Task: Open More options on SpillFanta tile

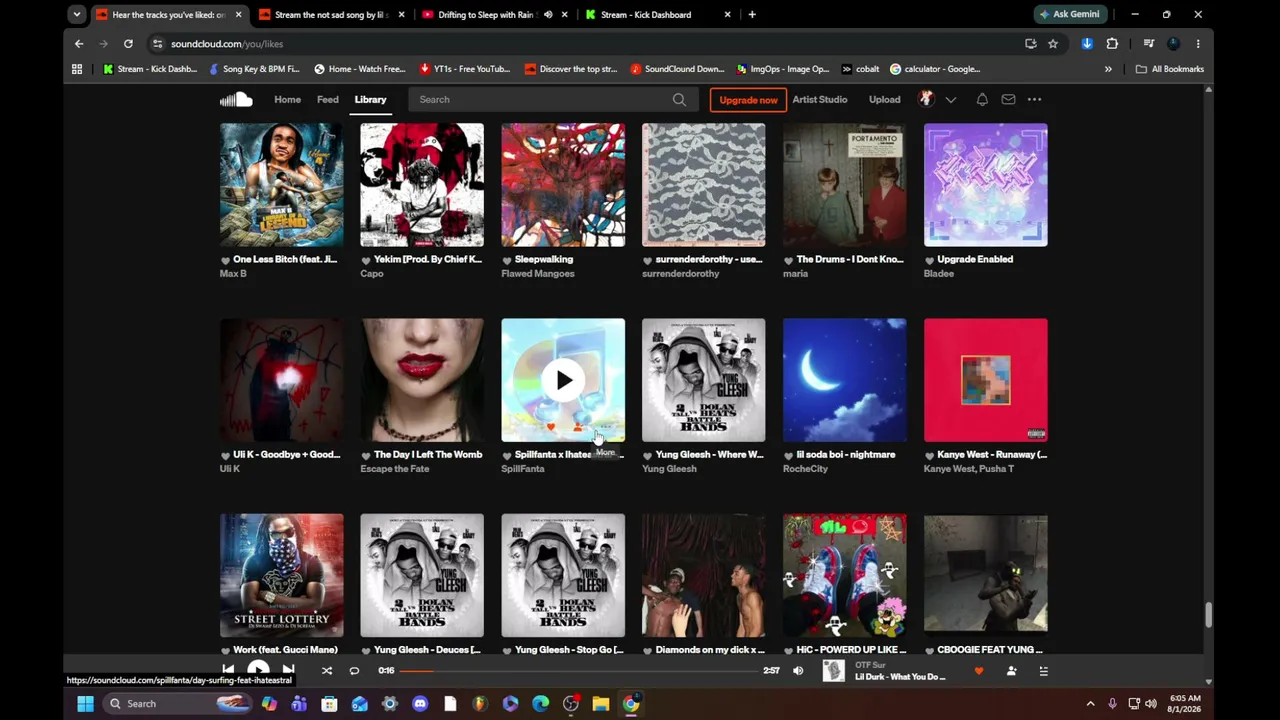Action: (604, 428)
